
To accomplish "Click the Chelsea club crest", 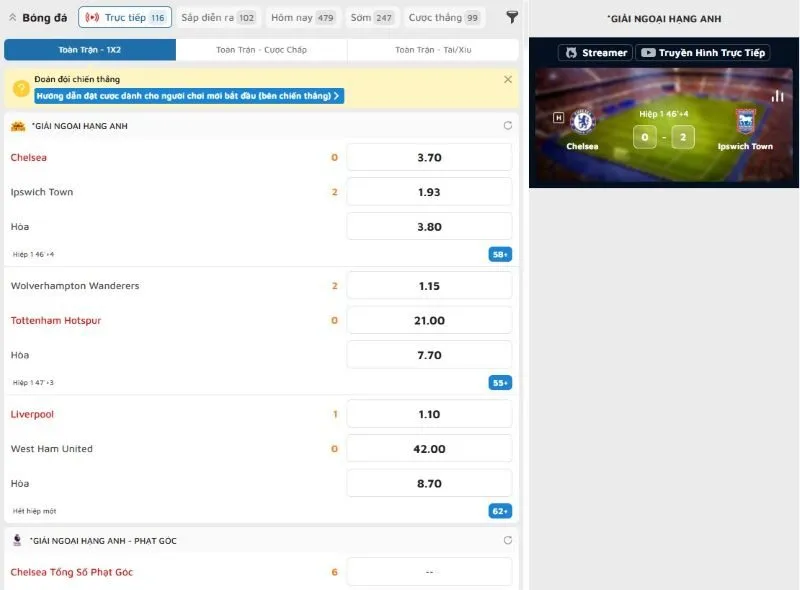I will (x=582, y=122).
